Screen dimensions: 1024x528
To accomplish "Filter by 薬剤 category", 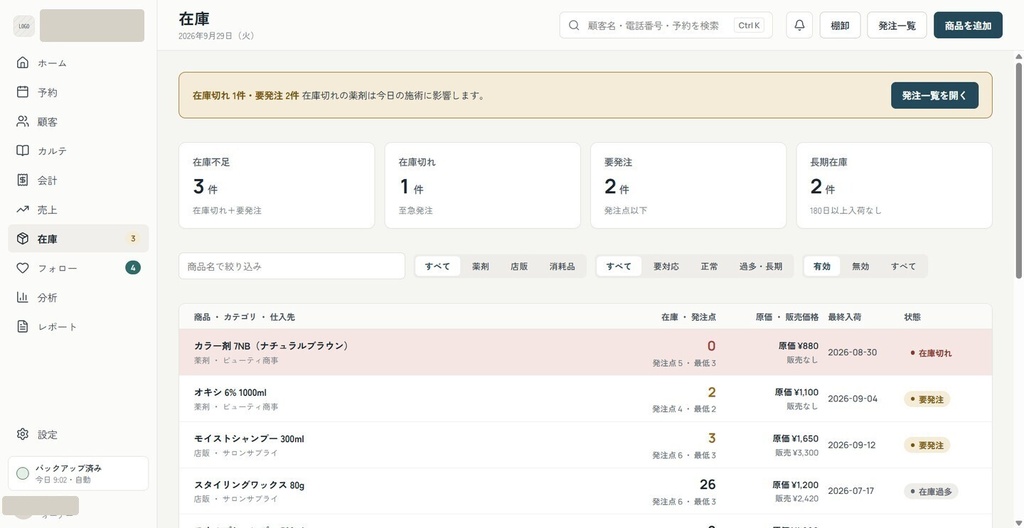I will point(481,266).
